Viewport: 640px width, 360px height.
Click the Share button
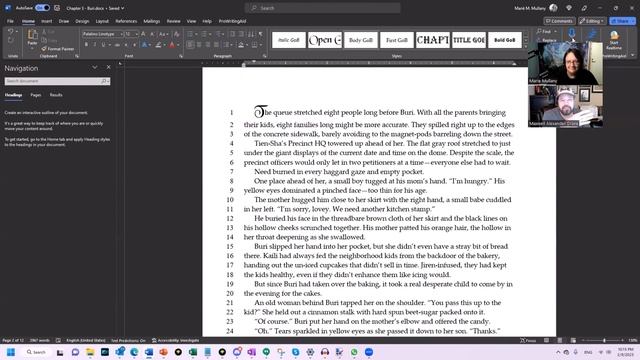(x=622, y=21)
